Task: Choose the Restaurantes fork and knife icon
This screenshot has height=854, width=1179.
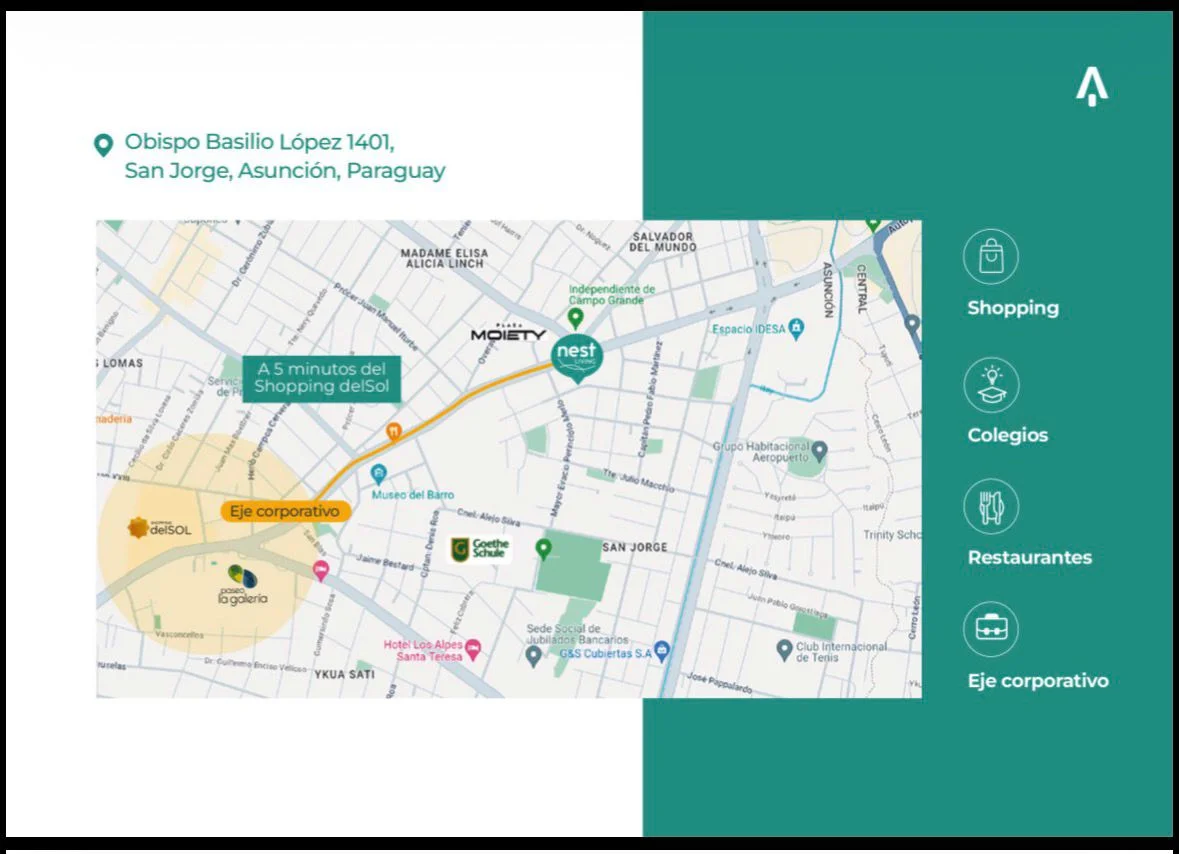Action: click(x=990, y=507)
